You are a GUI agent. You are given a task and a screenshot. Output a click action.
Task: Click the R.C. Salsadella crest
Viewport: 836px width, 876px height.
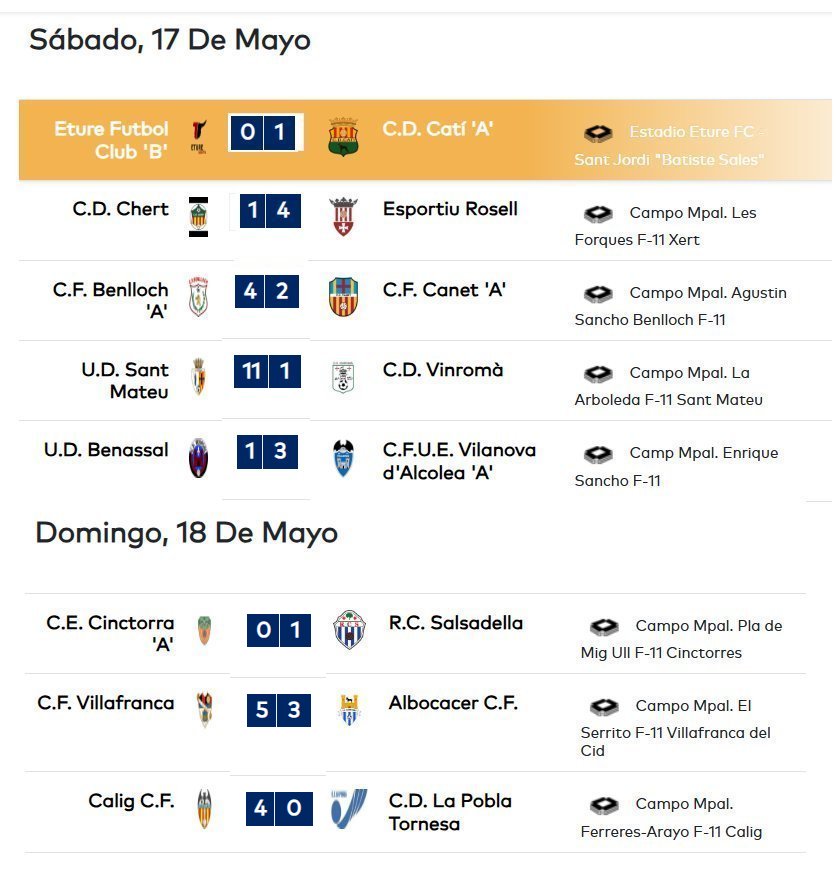tap(349, 630)
